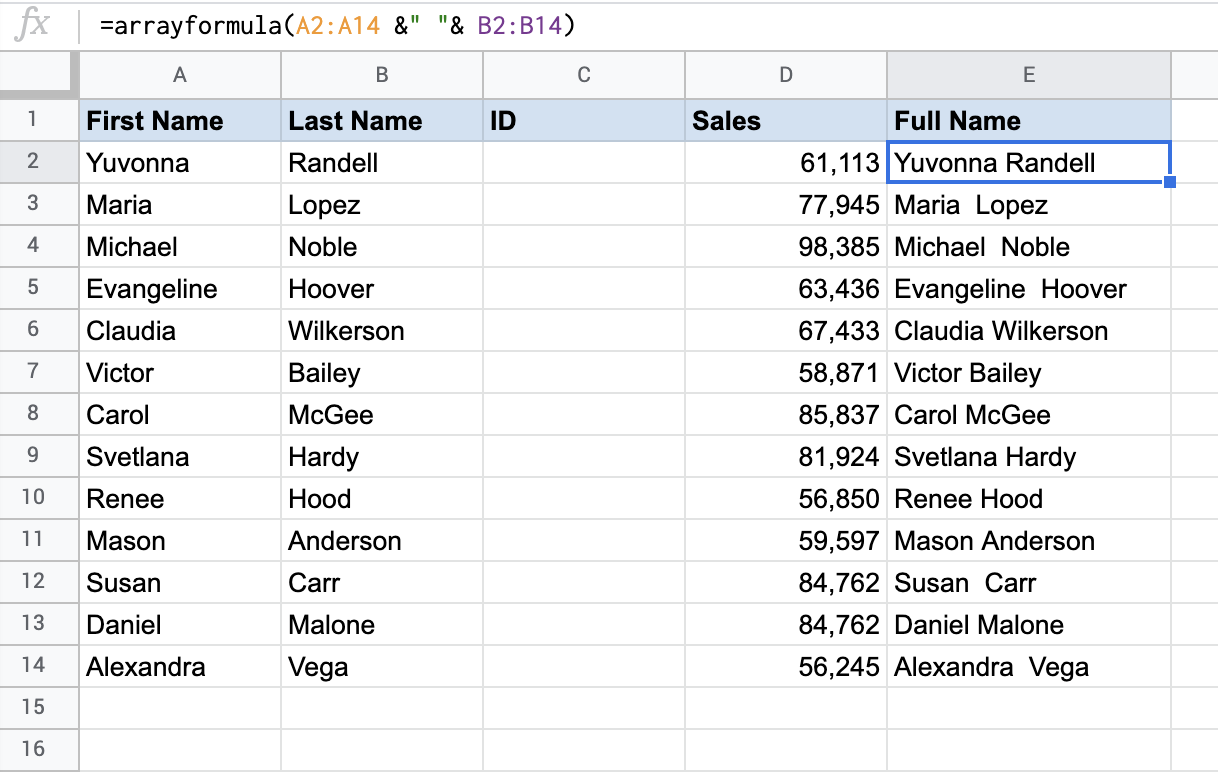The image size is (1218, 772).
Task: Click the First Name header cell
Action: coord(180,121)
